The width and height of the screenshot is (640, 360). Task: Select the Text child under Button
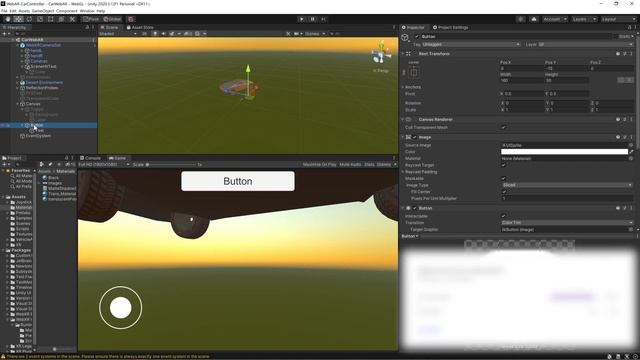[40, 131]
